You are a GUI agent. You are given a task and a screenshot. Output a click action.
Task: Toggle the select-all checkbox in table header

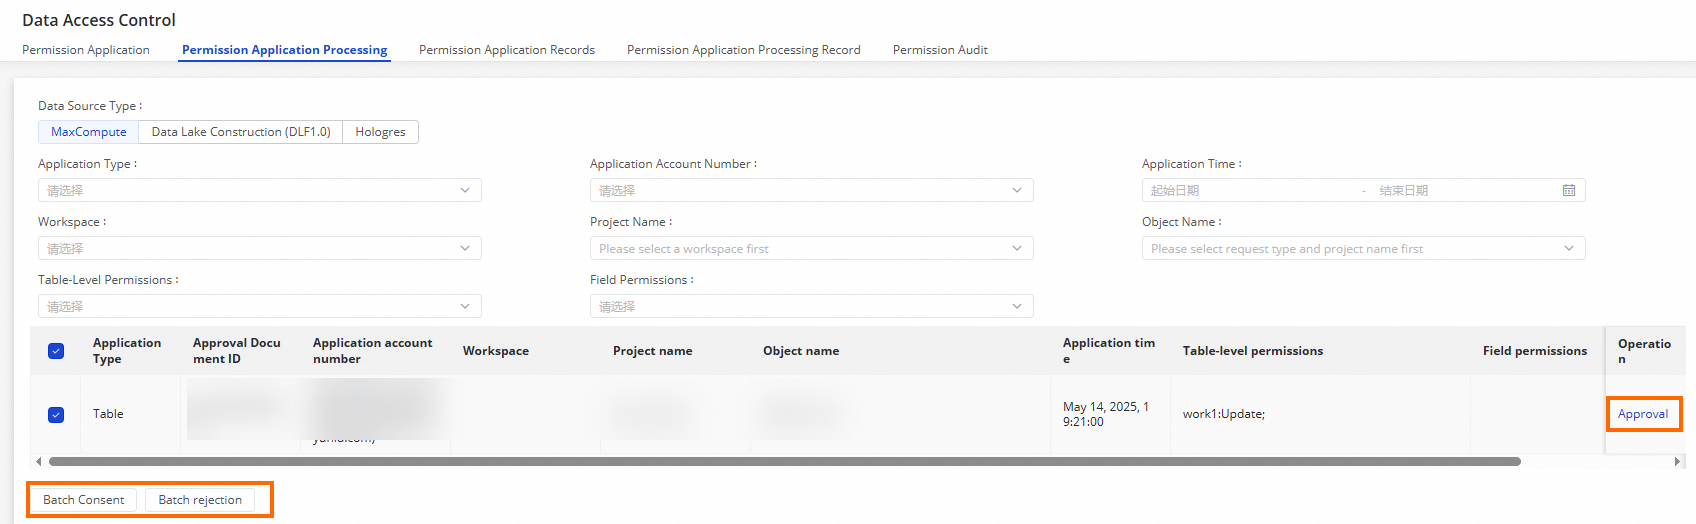[56, 351]
